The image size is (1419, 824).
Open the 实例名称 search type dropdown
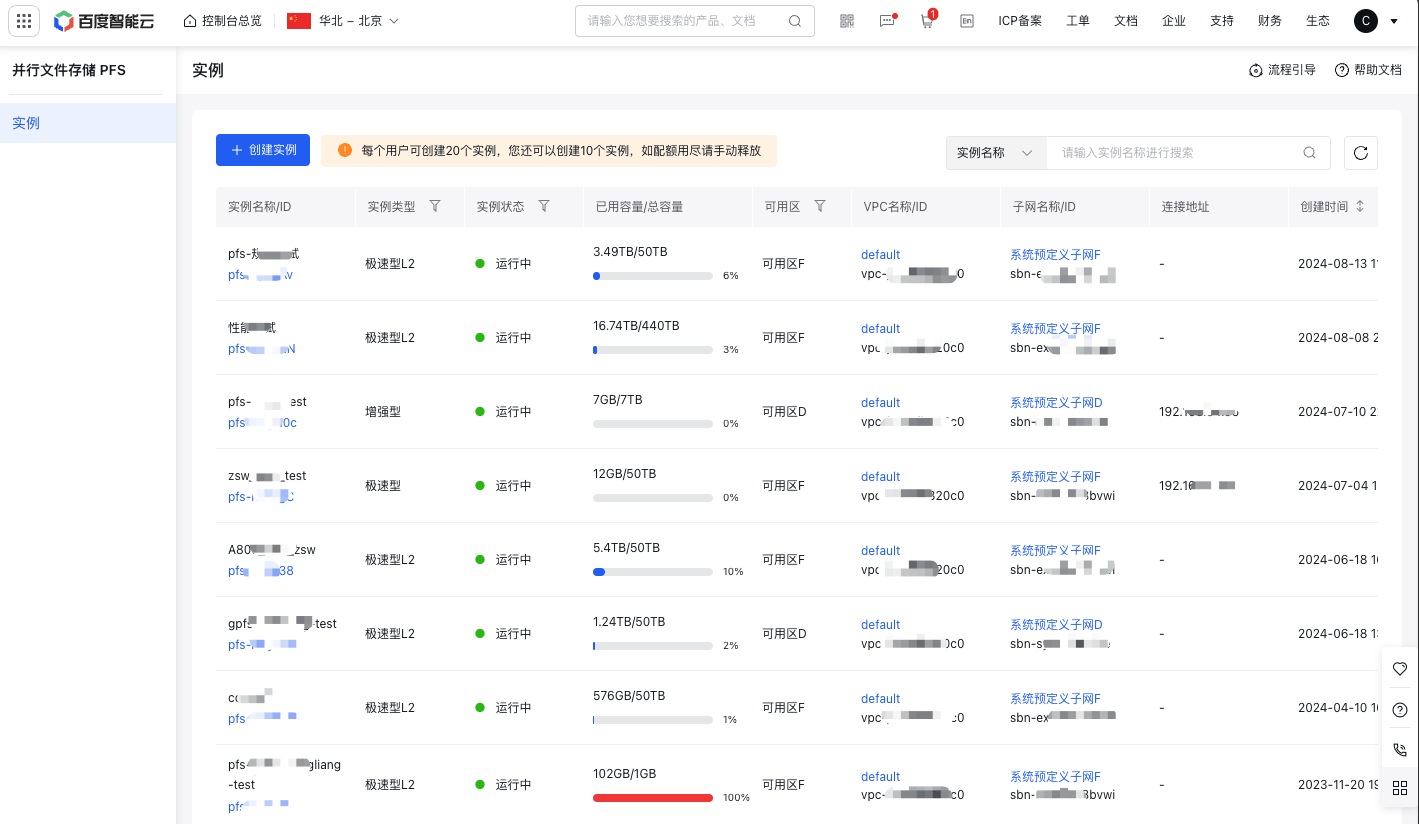click(996, 153)
